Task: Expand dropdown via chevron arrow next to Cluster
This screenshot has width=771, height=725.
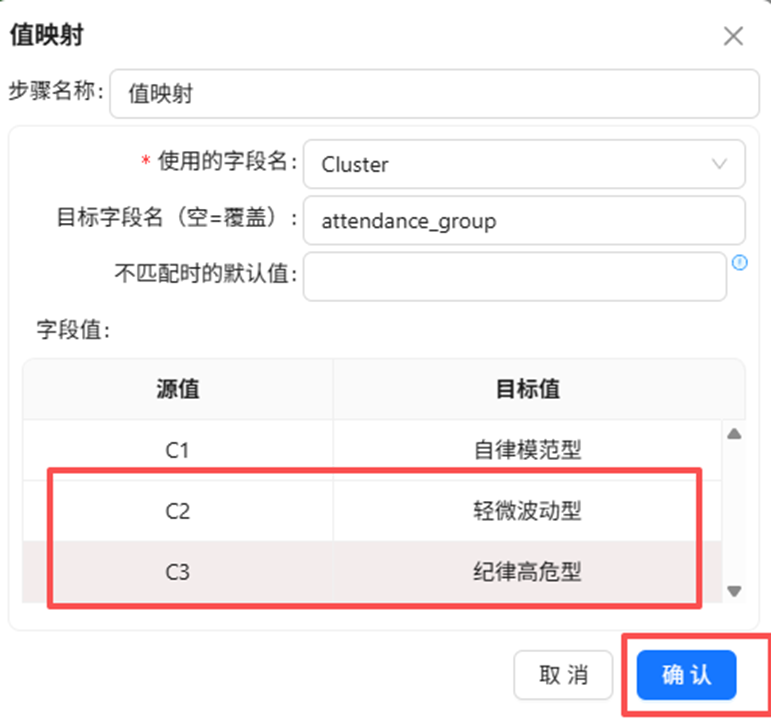Action: 719,164
